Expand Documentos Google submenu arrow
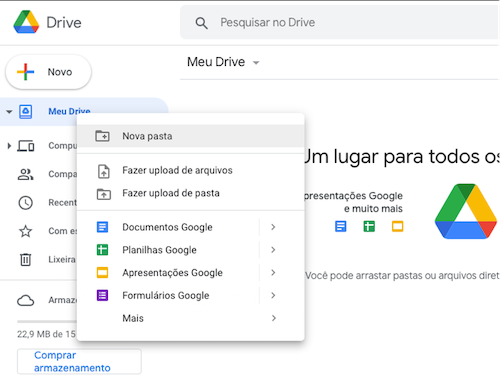Image resolution: width=500 pixels, height=375 pixels. pos(273,227)
